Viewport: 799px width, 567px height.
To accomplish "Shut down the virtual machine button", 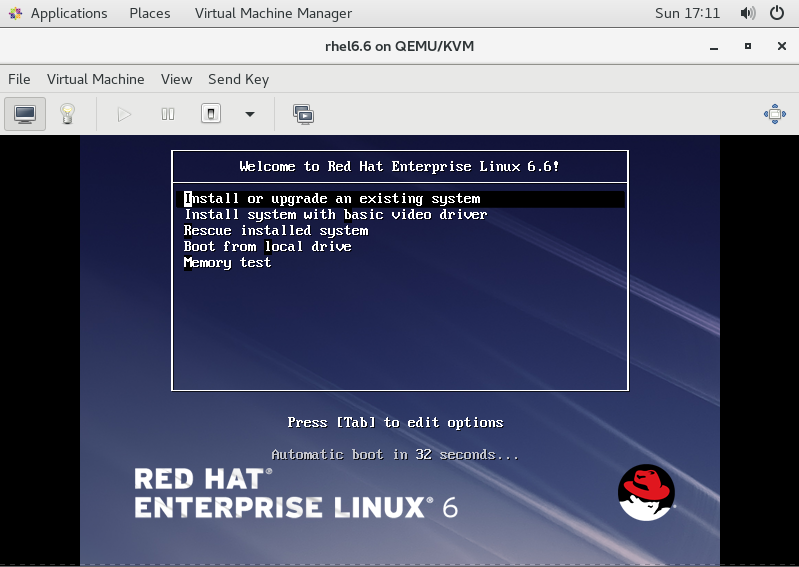I will tap(211, 113).
